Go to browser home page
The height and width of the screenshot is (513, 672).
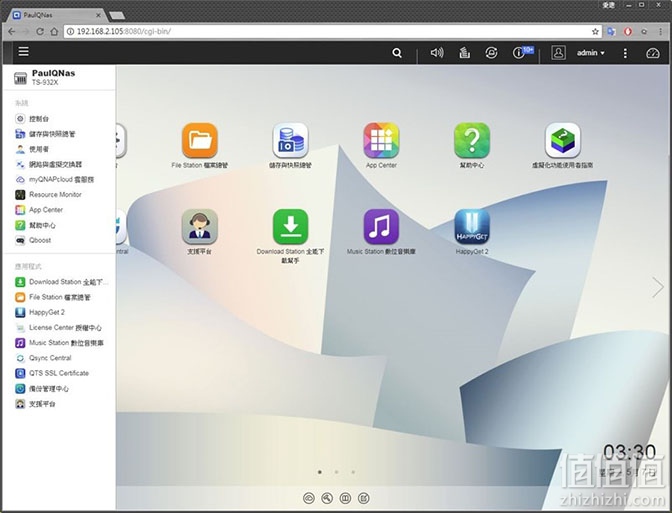pos(54,31)
